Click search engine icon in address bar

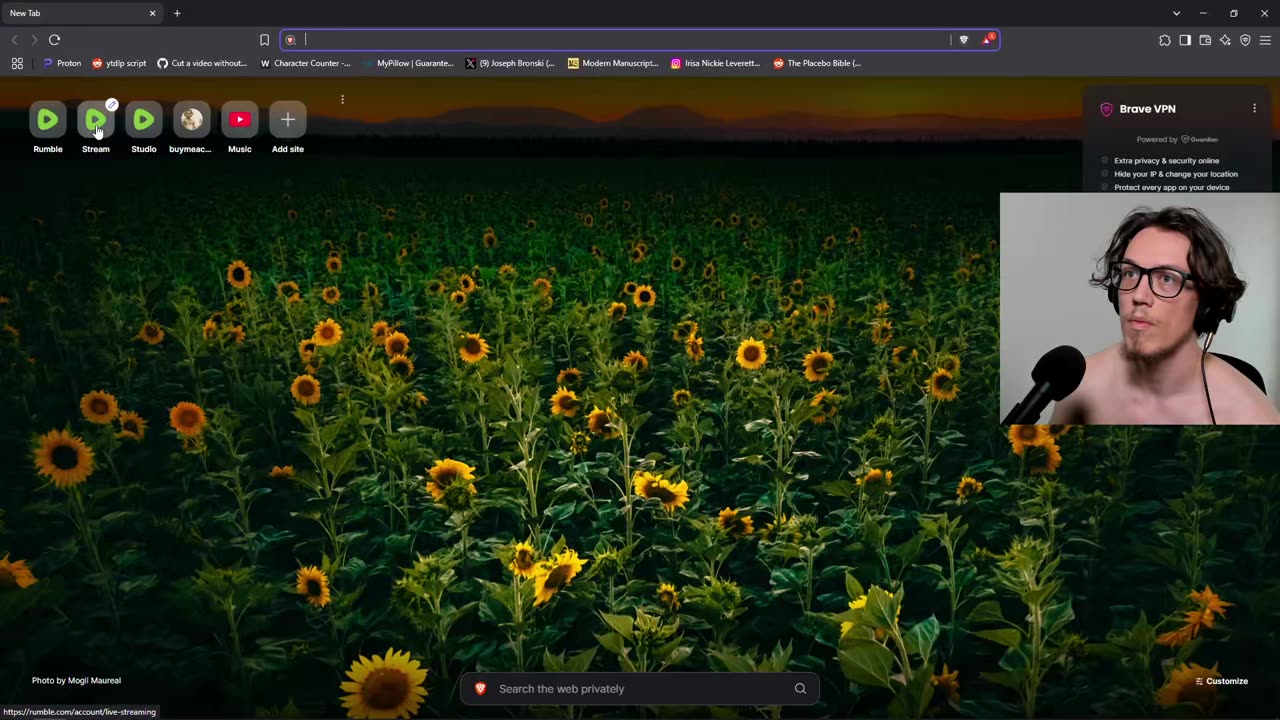[x=291, y=40]
